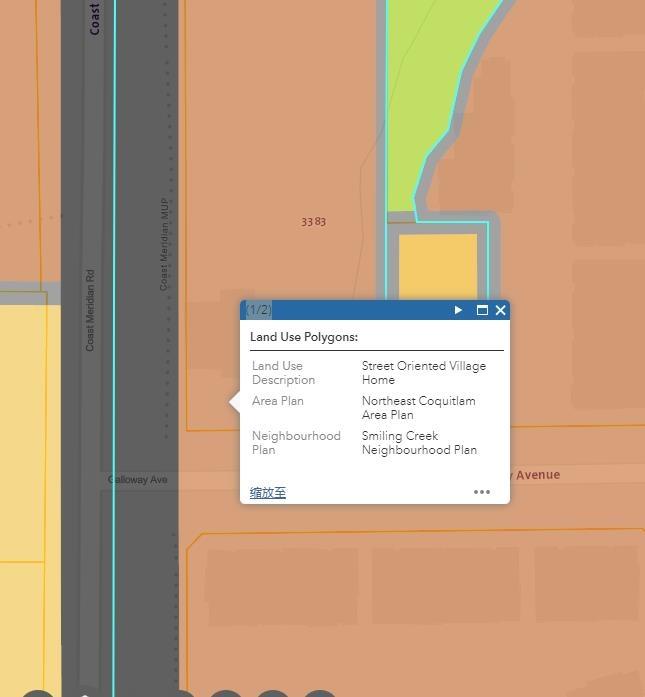Viewport: 645px width, 697px height.
Task: Click Smiling Creek Neighbourhood Plan value
Action: click(x=419, y=443)
